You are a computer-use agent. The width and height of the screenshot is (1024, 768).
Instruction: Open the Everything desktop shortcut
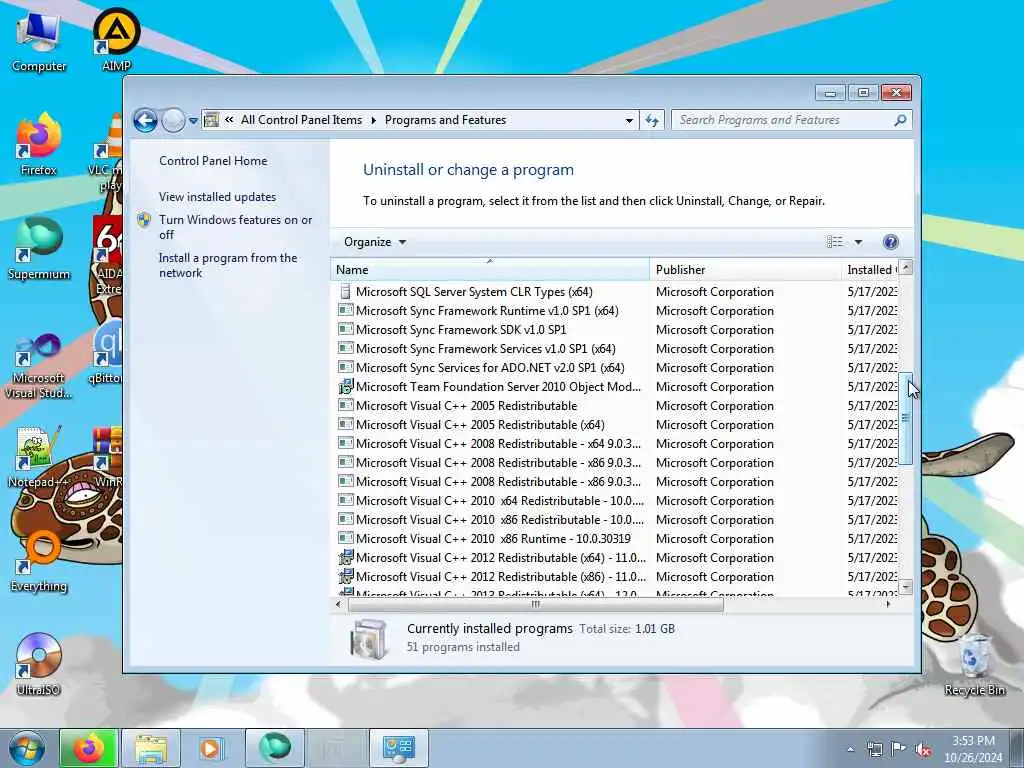click(39, 561)
